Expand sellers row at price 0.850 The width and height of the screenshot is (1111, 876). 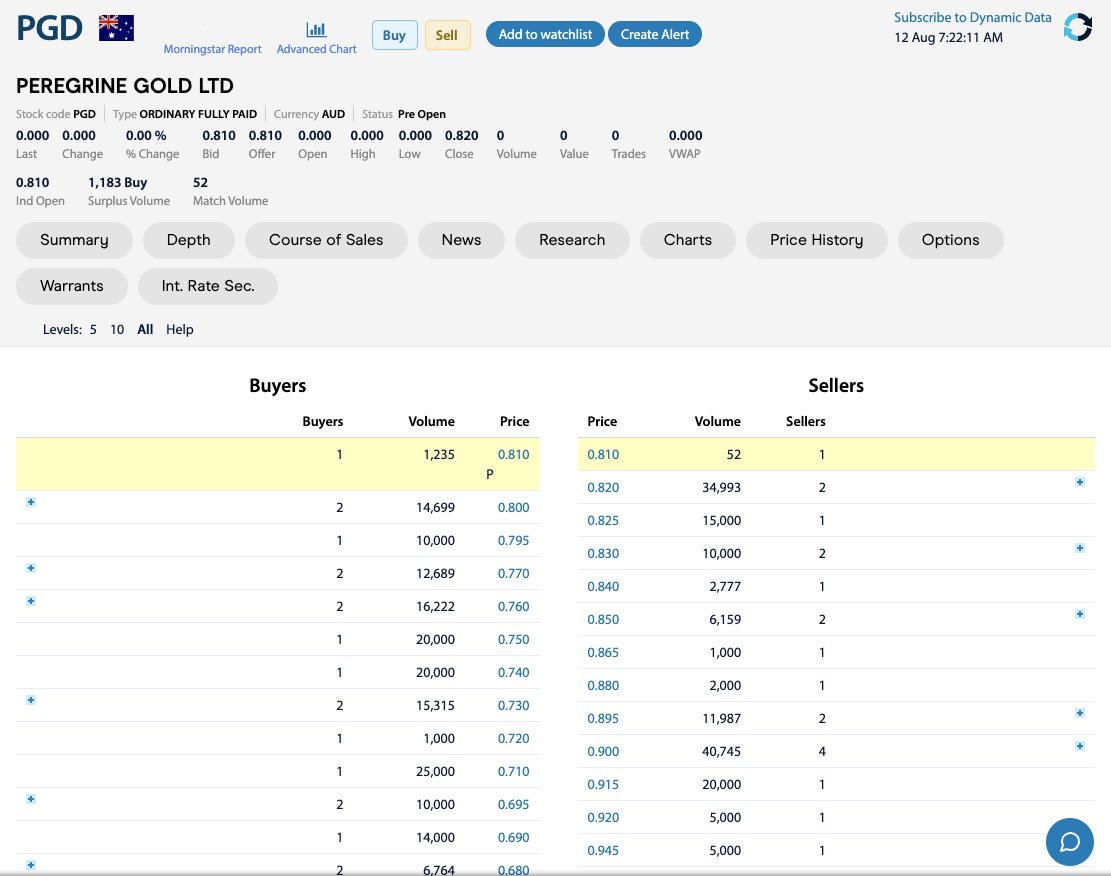coord(1080,614)
